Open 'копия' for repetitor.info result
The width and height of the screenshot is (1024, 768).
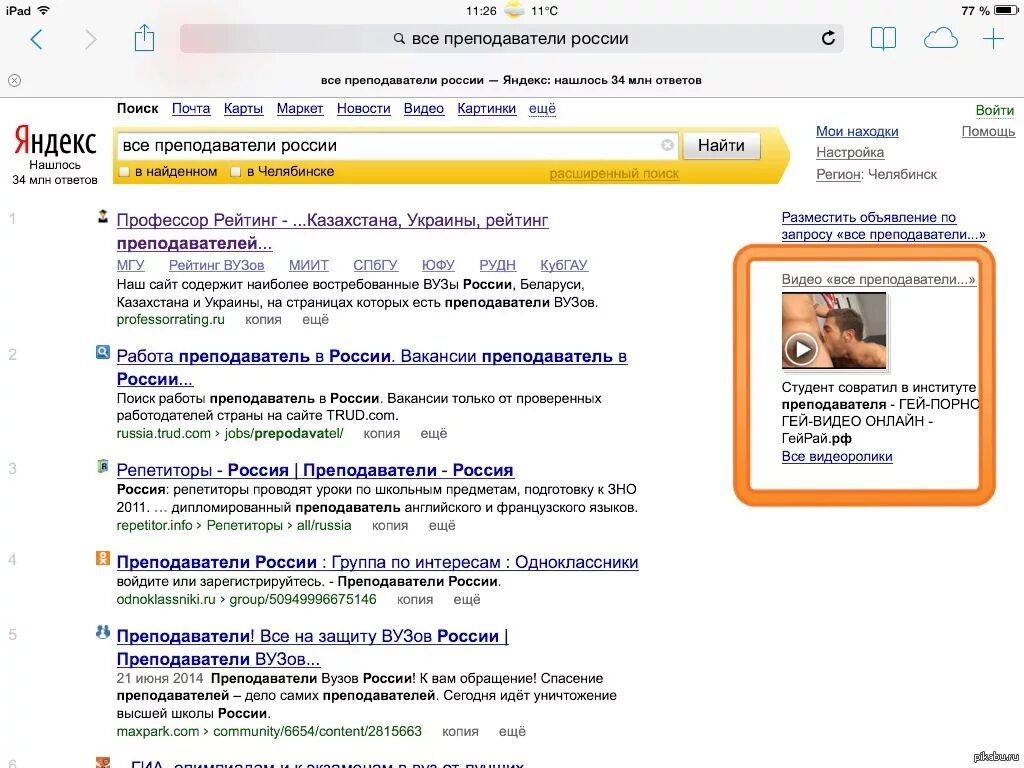(x=390, y=526)
